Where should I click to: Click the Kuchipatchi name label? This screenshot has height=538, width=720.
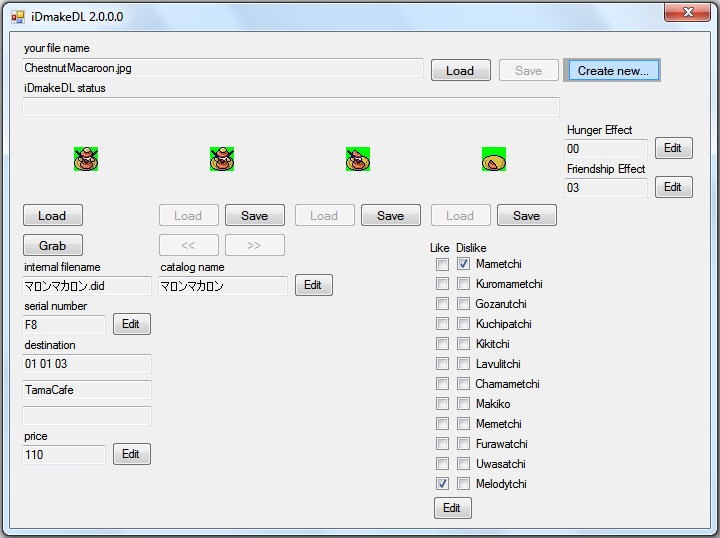coord(504,324)
